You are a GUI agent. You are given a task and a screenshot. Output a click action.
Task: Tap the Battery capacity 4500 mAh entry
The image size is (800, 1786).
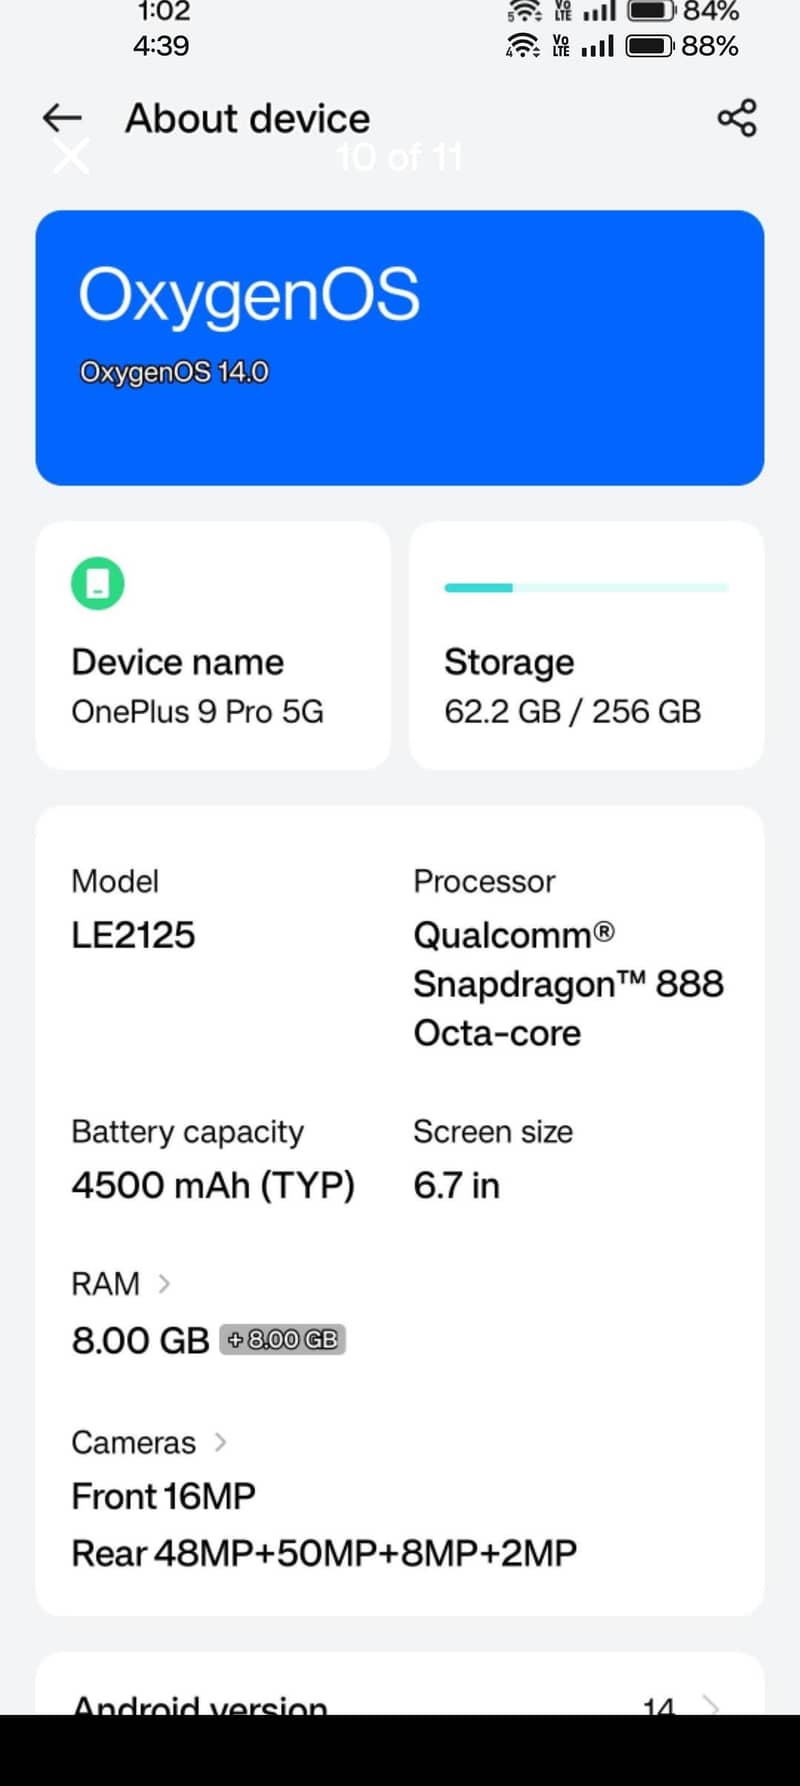(x=213, y=1160)
